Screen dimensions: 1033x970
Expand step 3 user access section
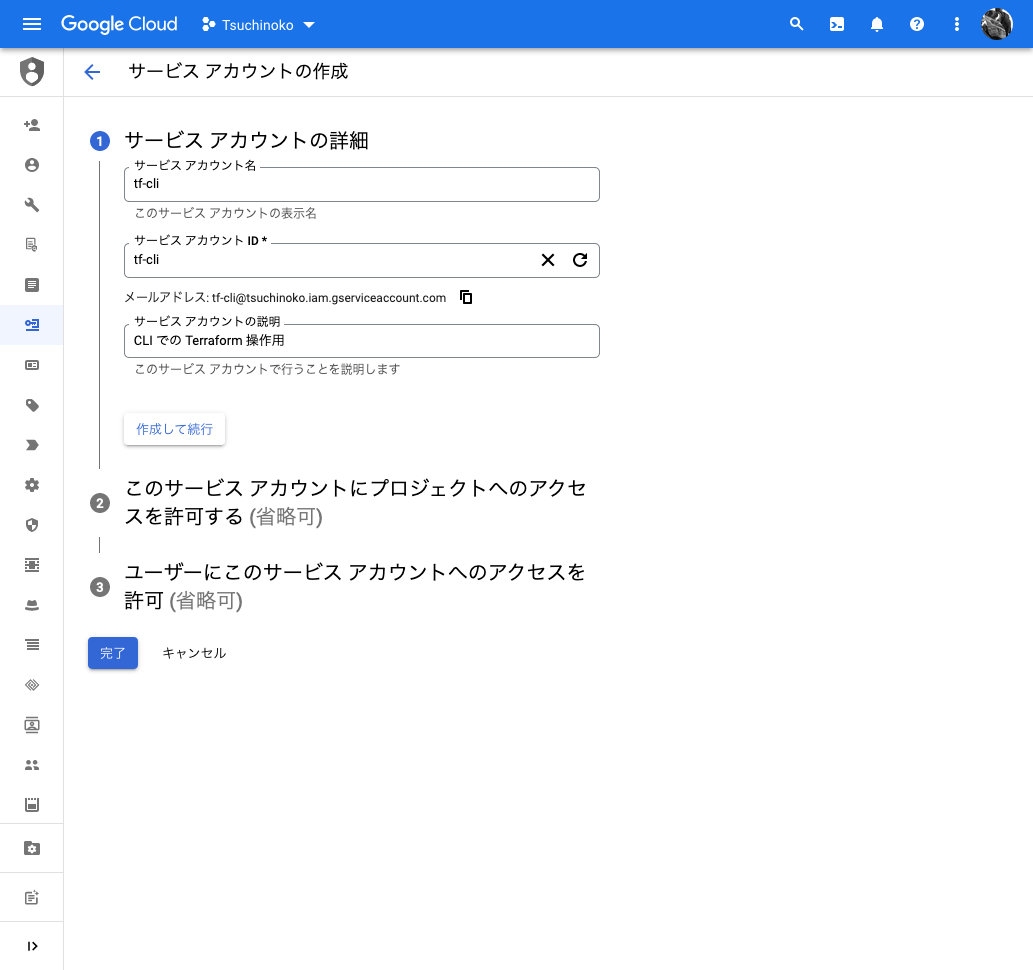click(355, 586)
